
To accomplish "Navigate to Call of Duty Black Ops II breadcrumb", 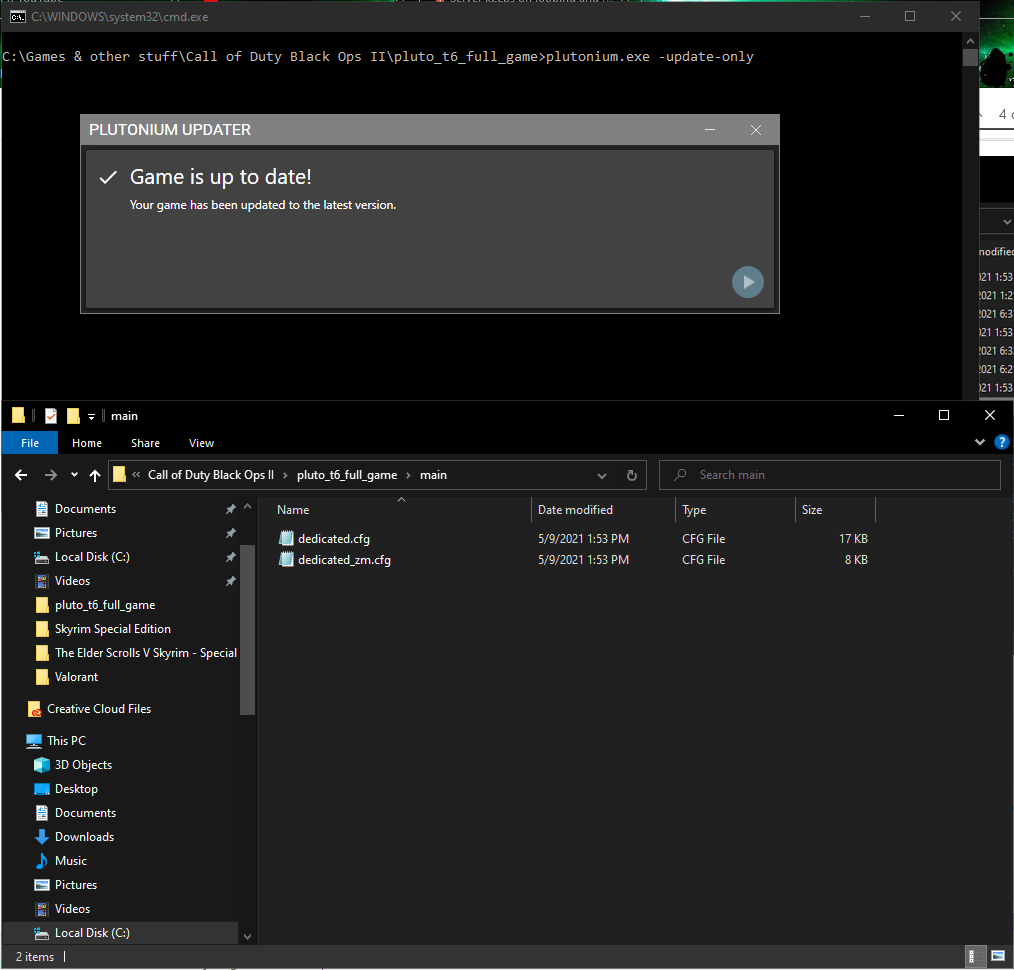I will (x=211, y=475).
